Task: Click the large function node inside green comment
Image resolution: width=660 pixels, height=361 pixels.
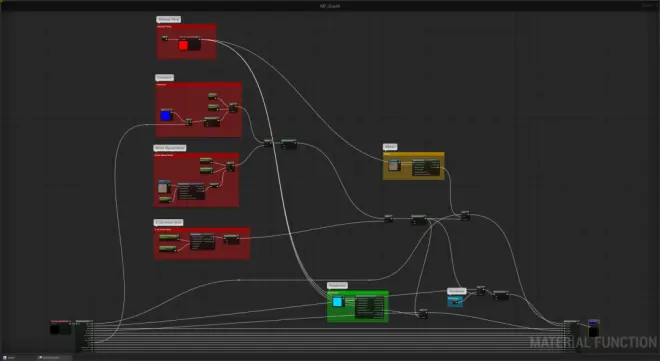Action: click(370, 307)
